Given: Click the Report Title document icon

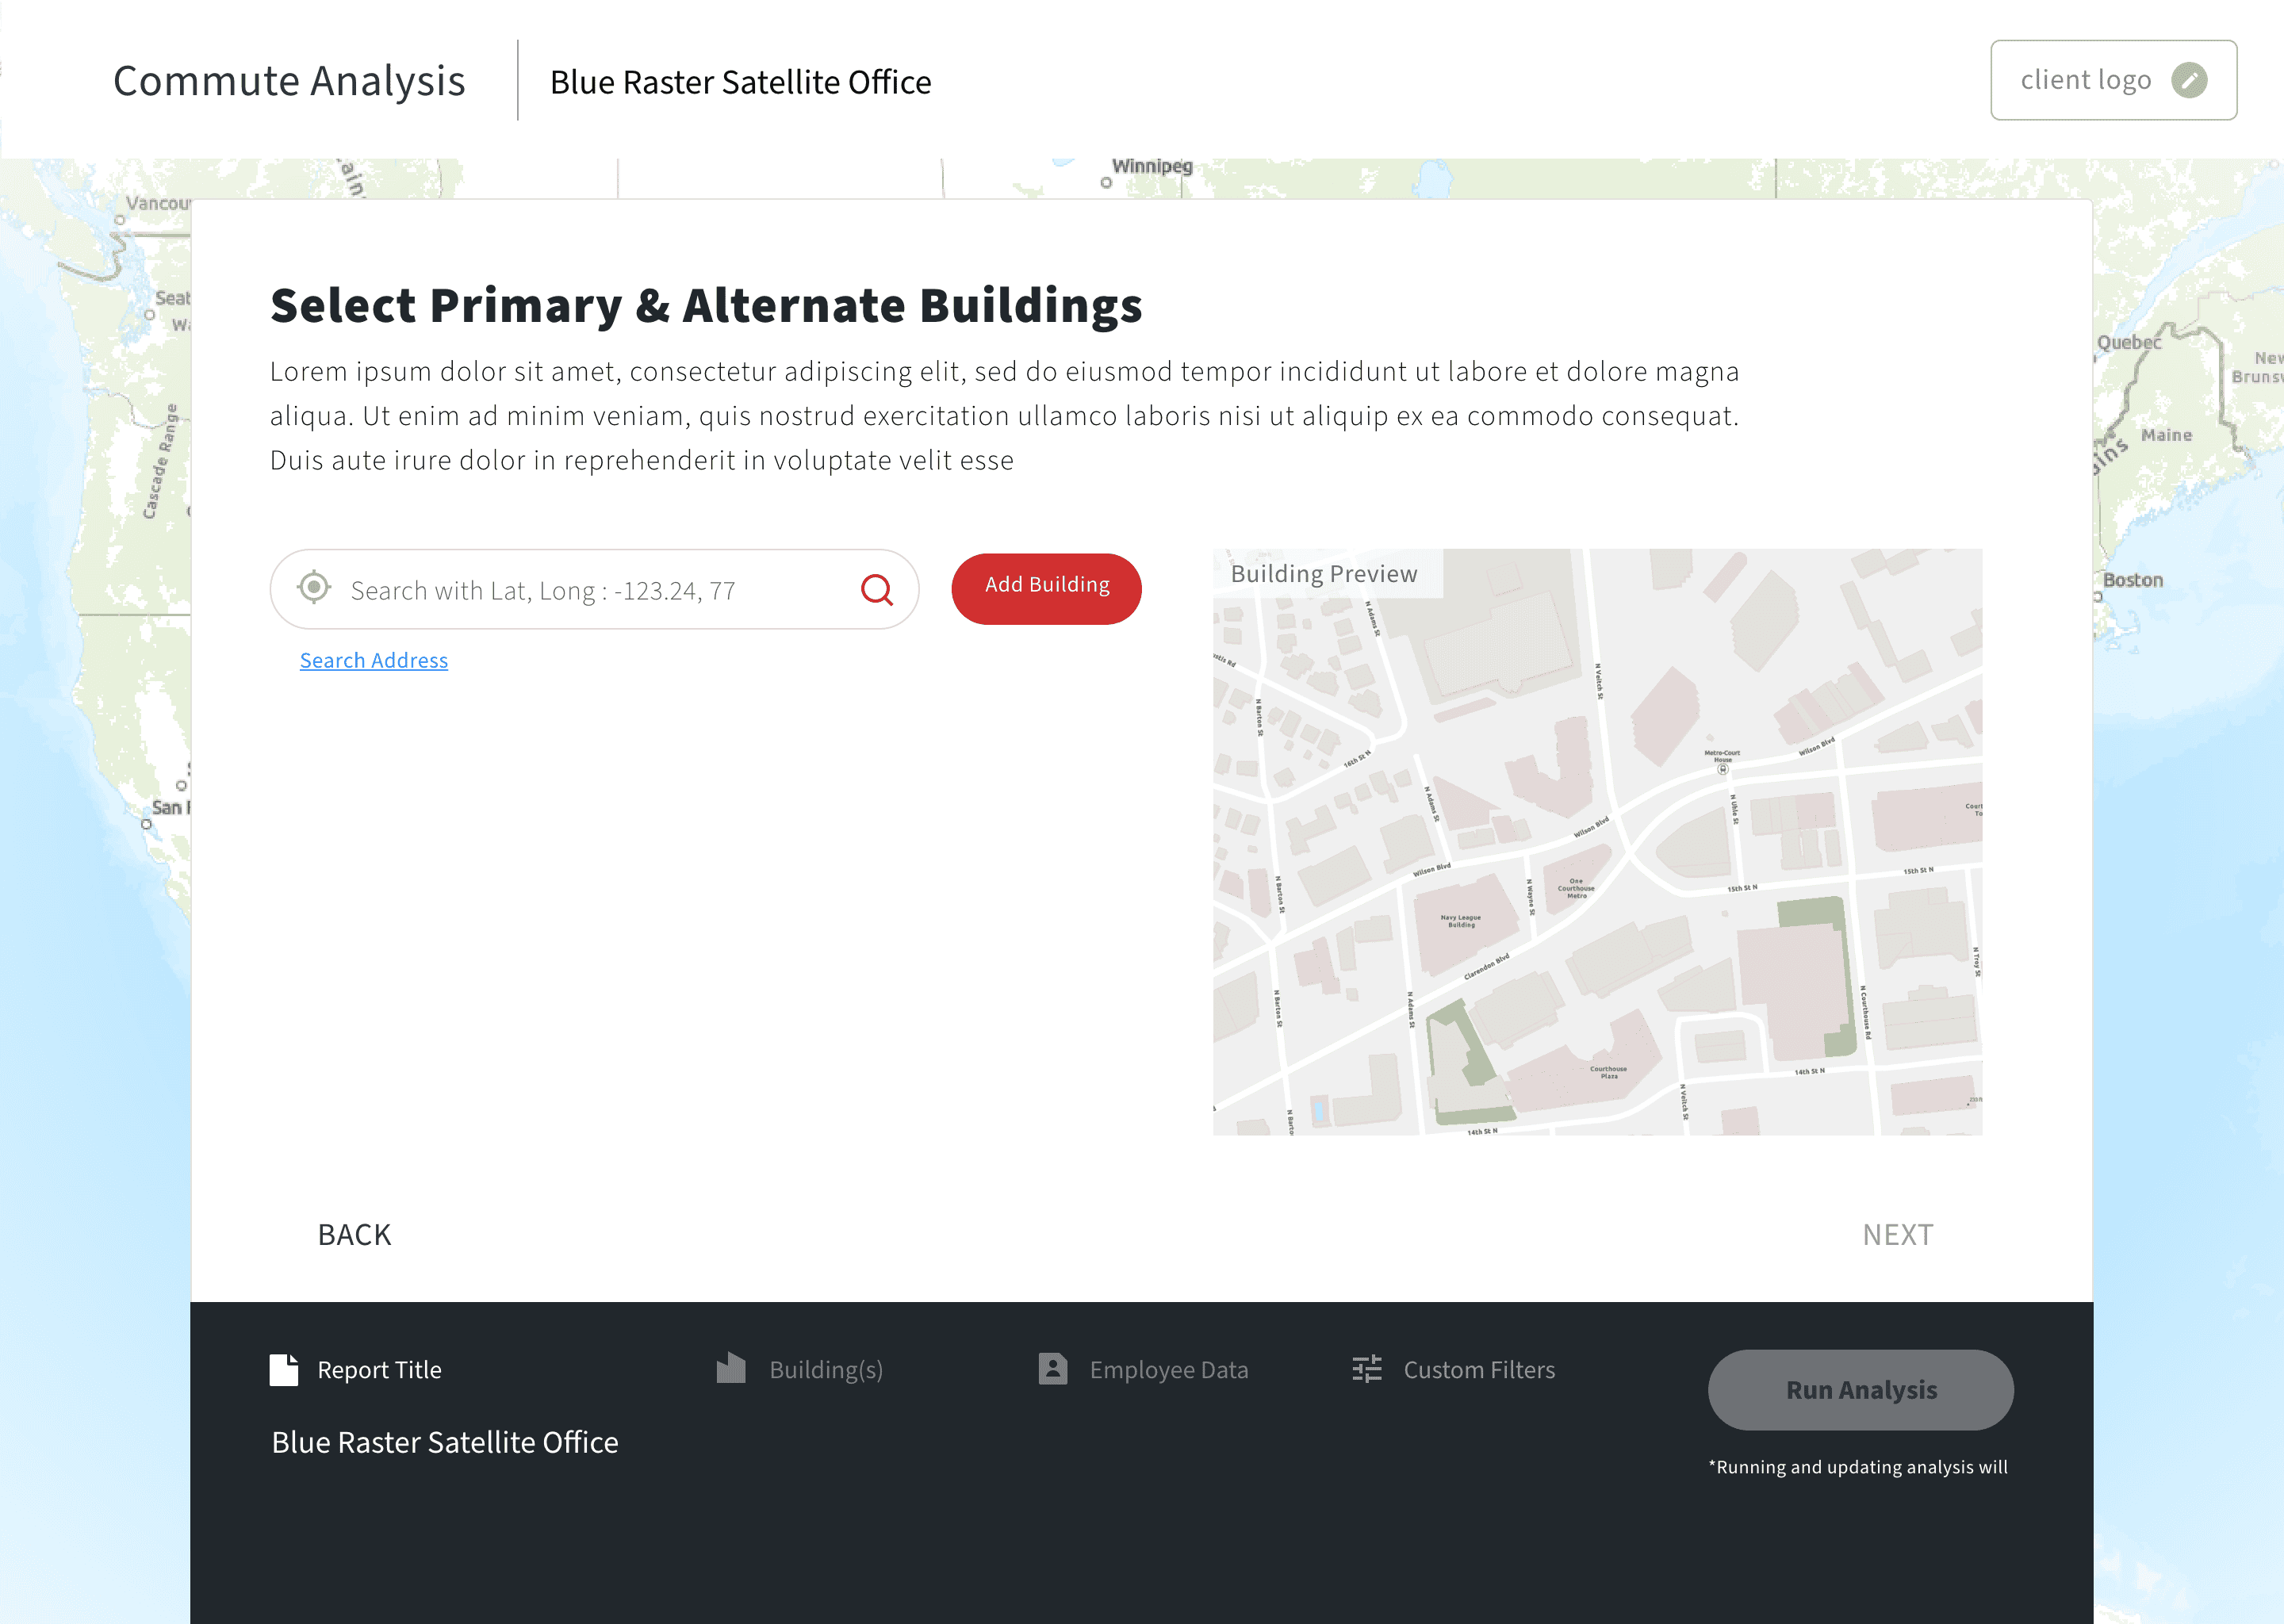Looking at the screenshot, I should [284, 1371].
